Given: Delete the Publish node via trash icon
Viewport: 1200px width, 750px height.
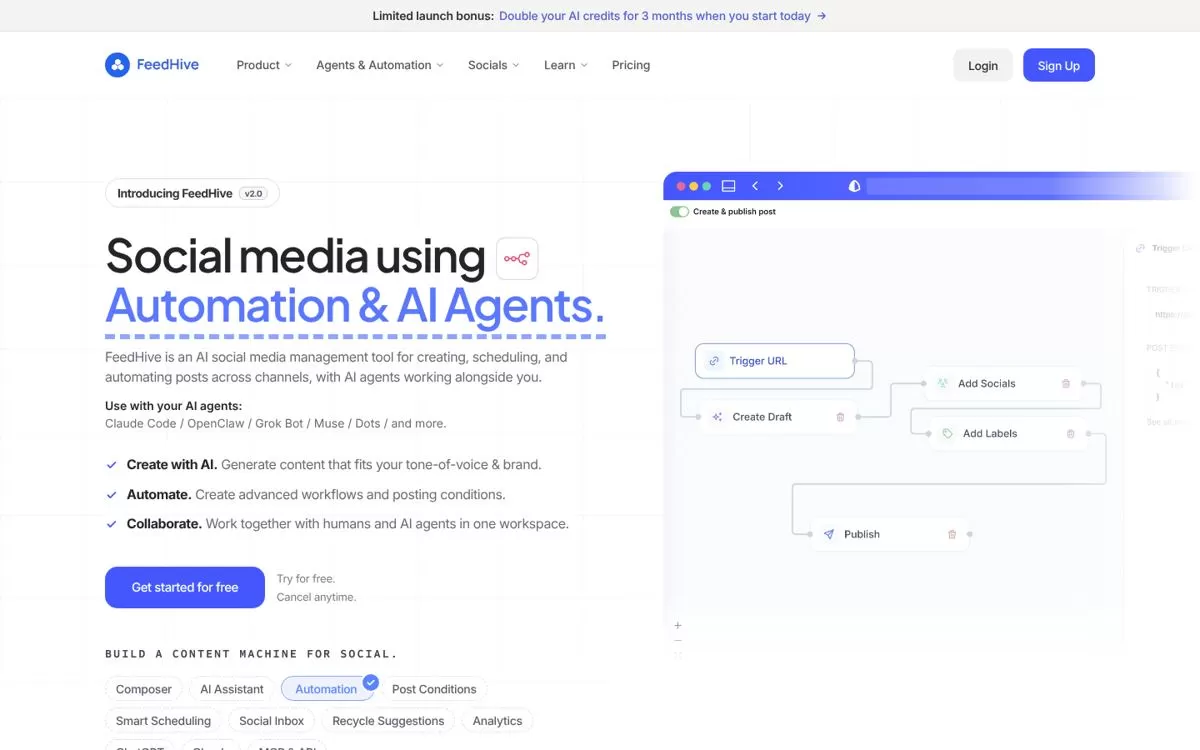Looking at the screenshot, I should coord(952,534).
